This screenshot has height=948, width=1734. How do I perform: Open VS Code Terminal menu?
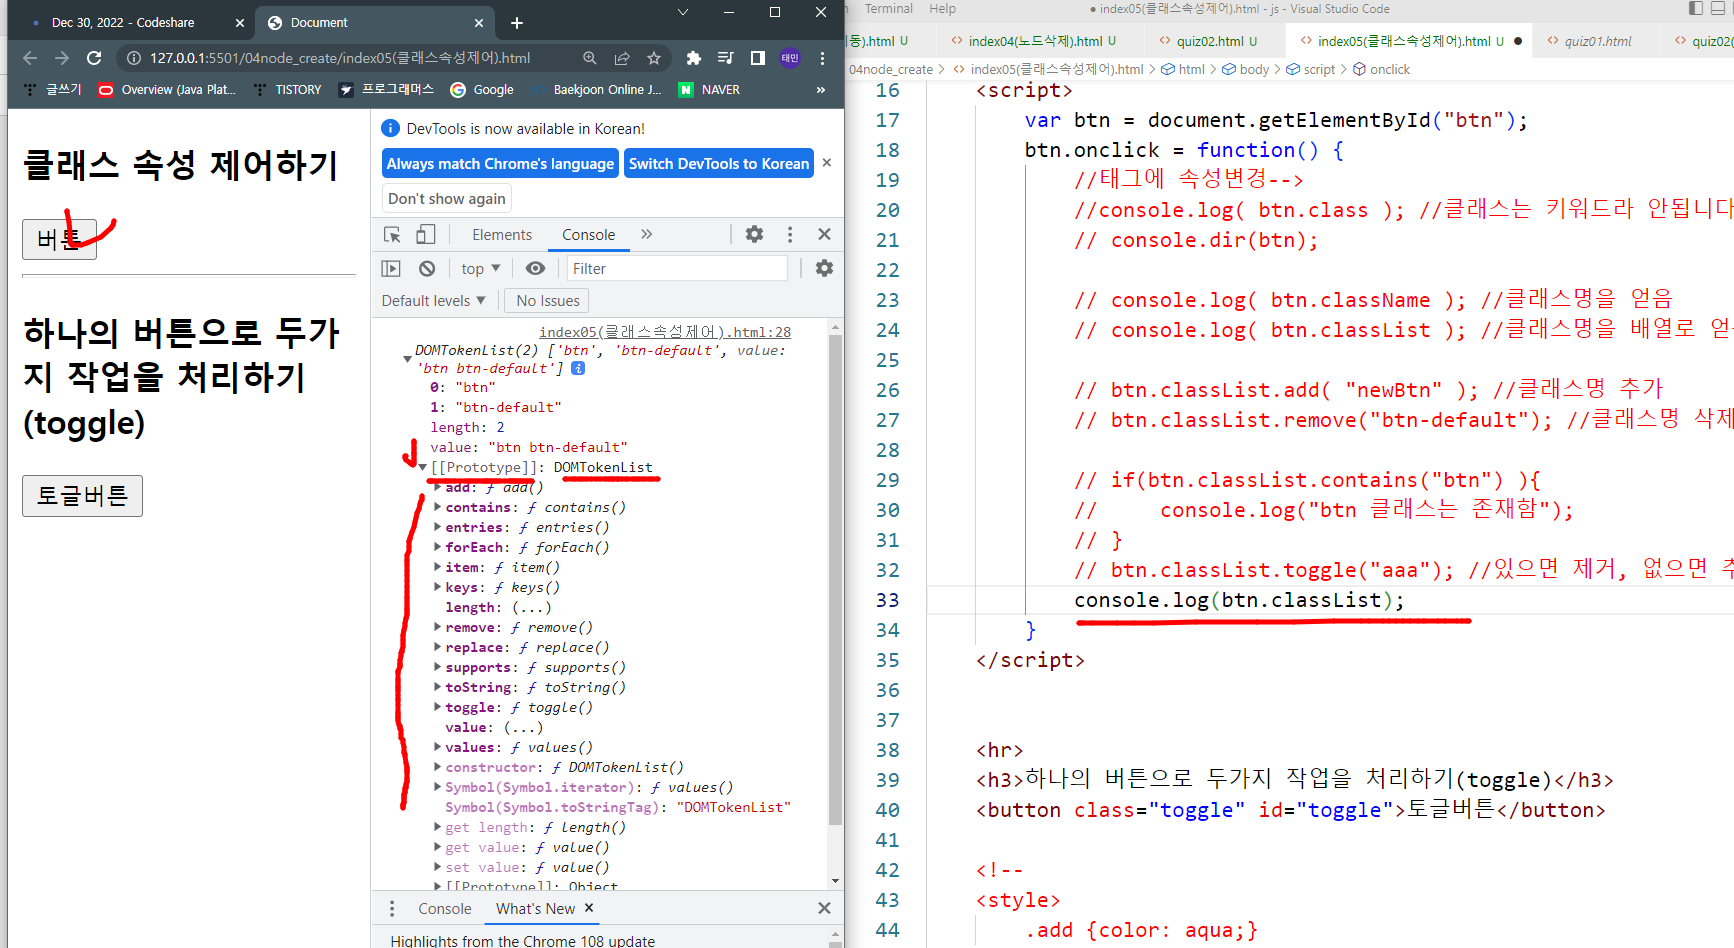tap(888, 9)
